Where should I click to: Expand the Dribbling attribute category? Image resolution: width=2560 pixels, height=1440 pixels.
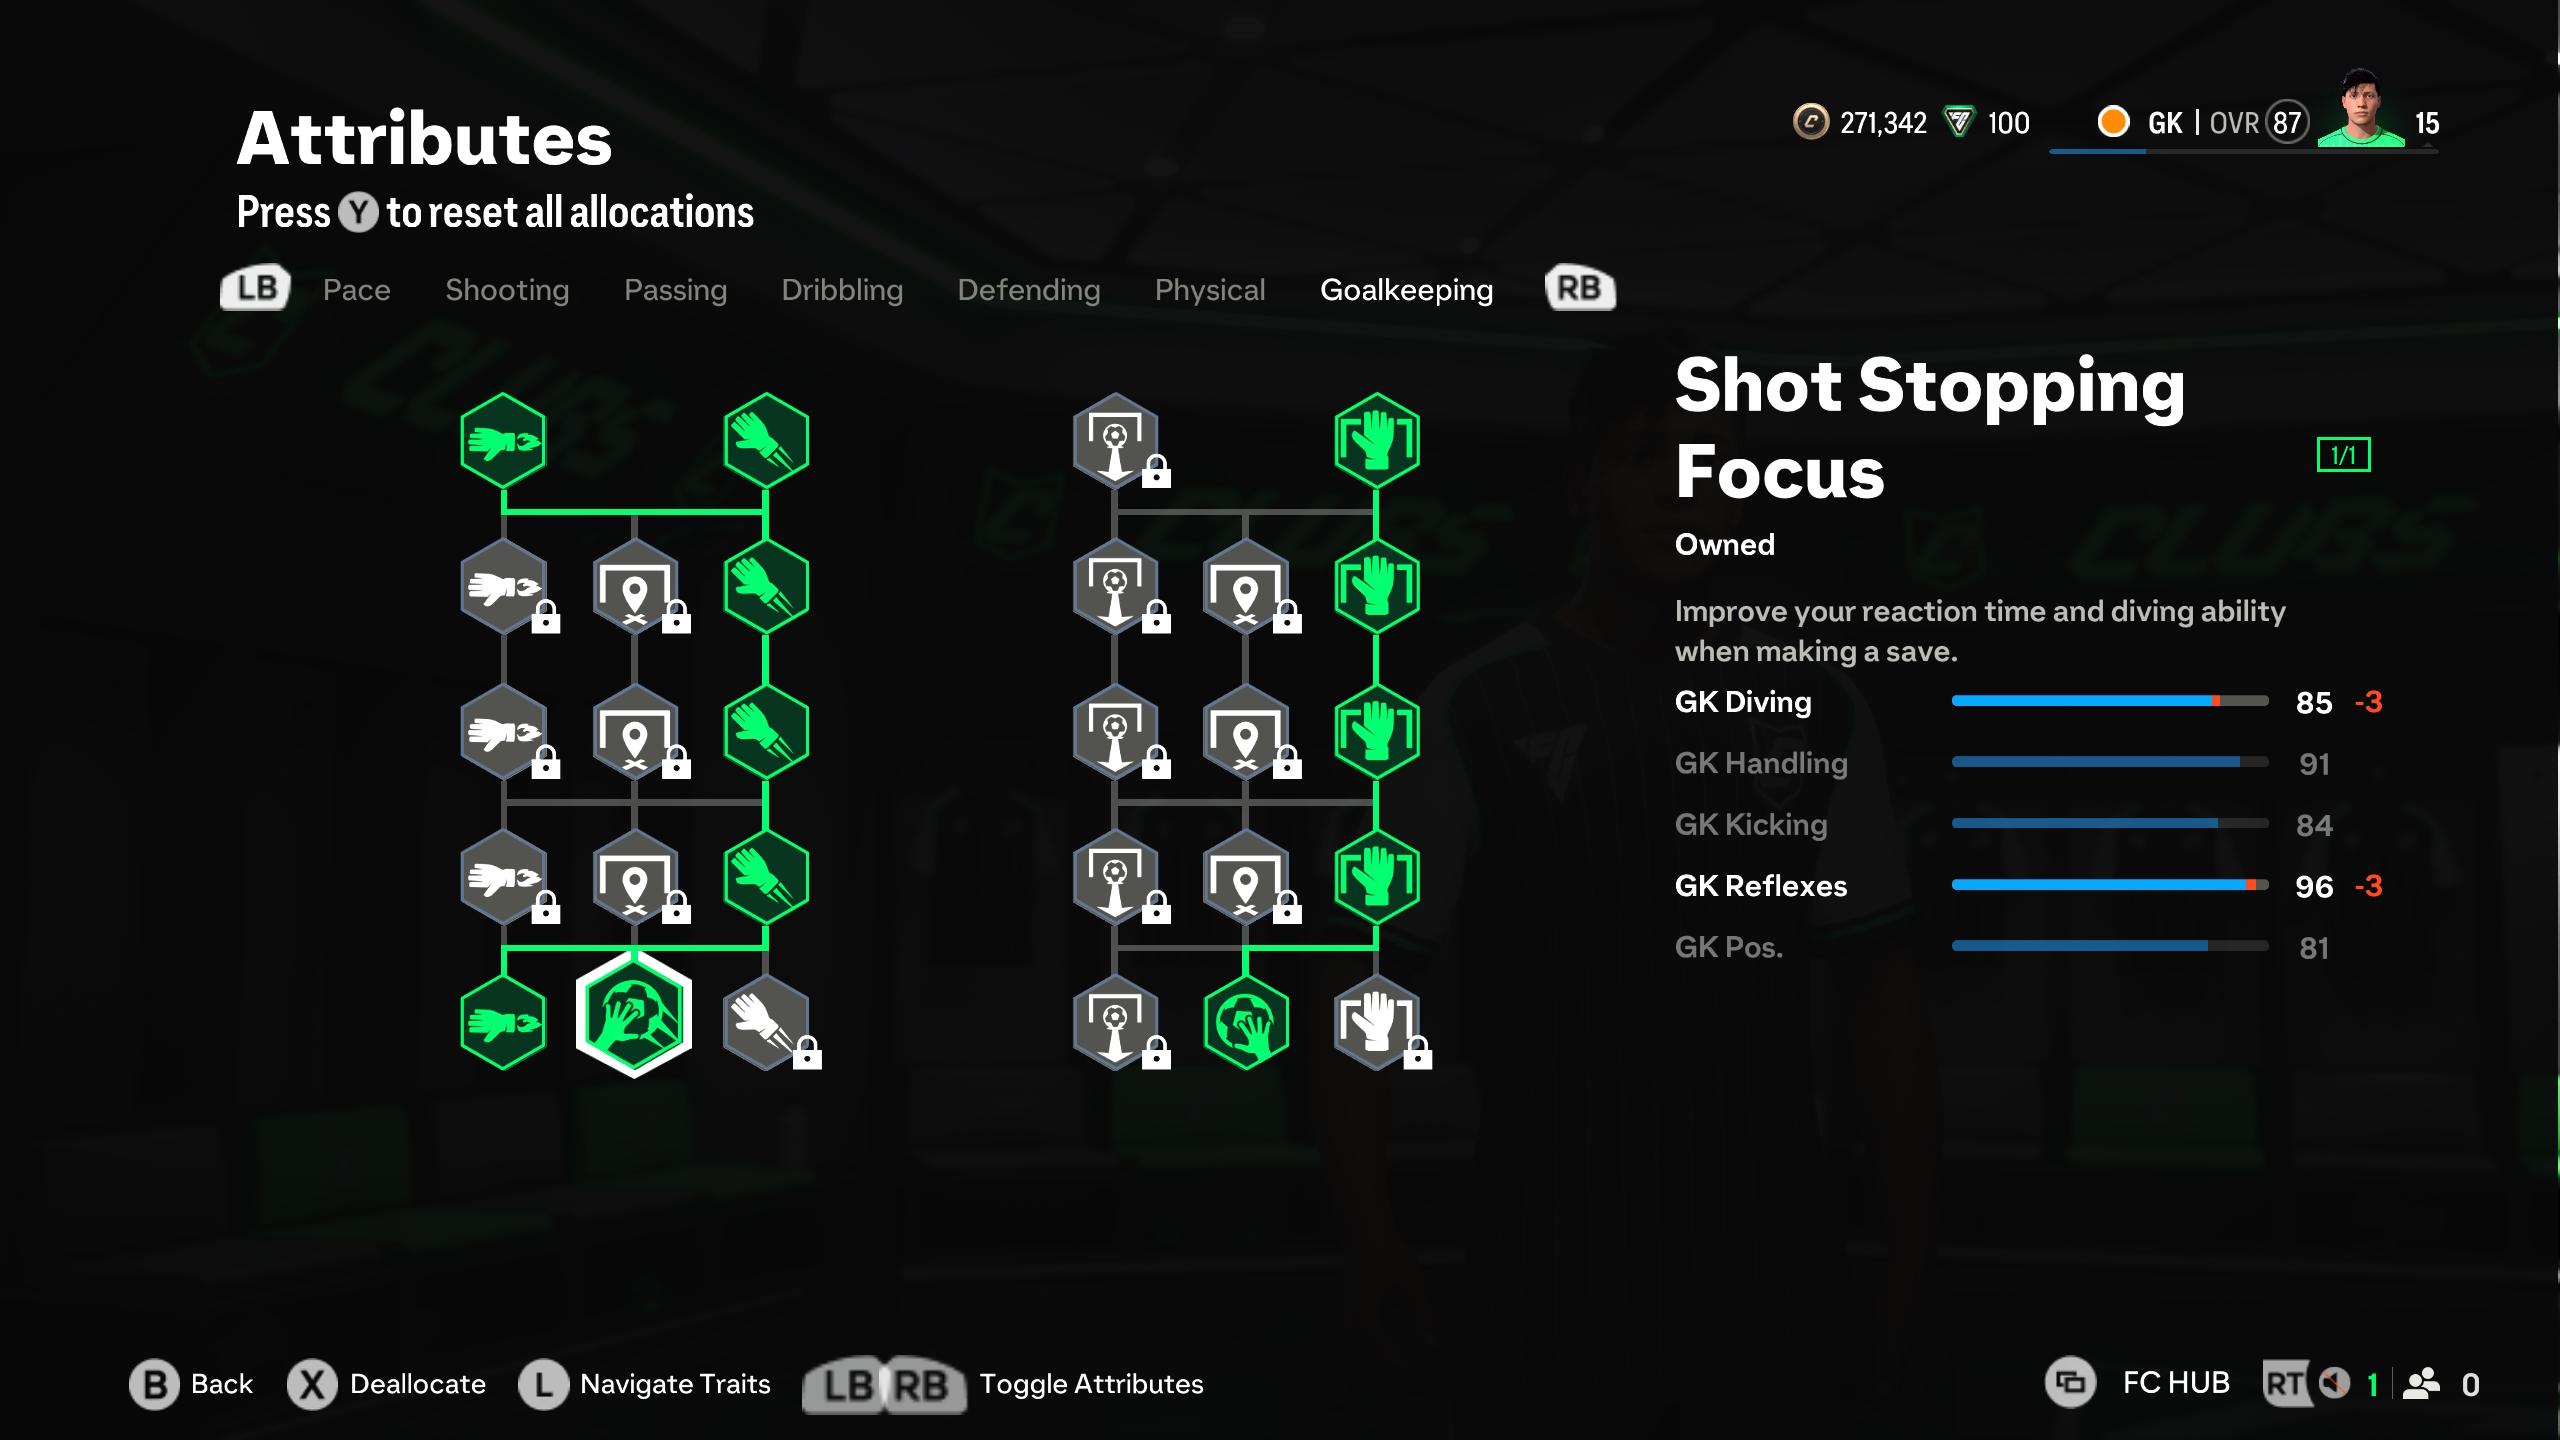[x=842, y=288]
